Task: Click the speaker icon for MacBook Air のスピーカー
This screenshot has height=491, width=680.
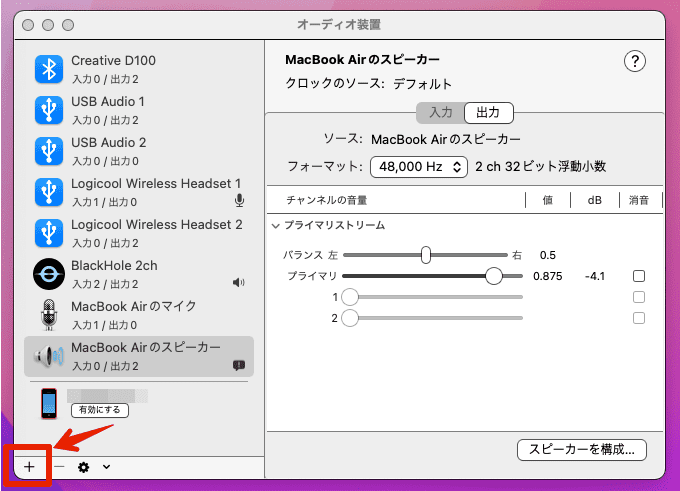Action: click(49, 356)
